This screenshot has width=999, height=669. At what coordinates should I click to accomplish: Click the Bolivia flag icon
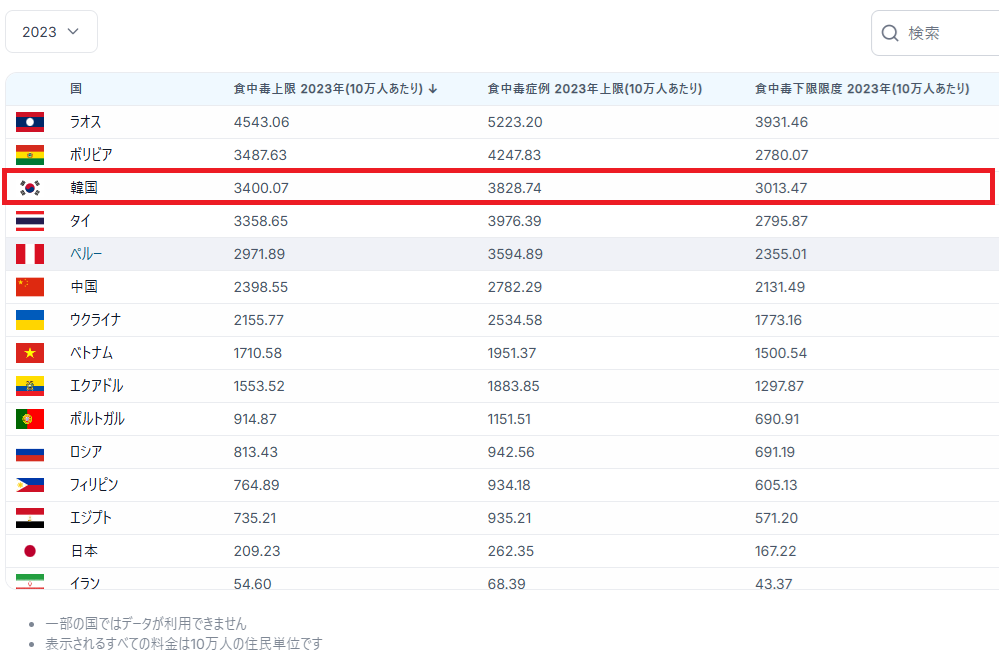(30, 155)
